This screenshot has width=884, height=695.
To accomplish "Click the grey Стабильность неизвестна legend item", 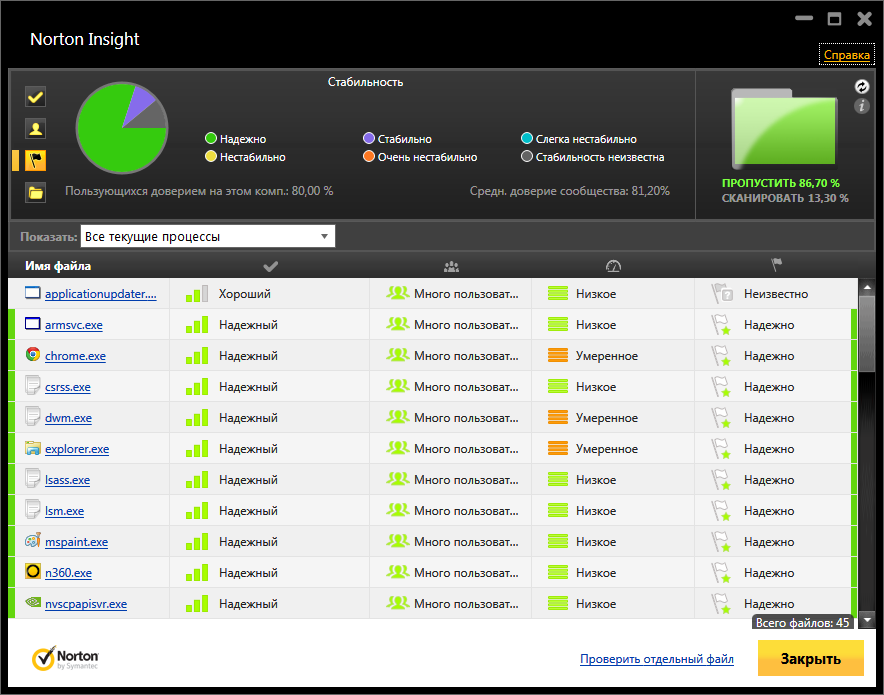I will pyautogui.click(x=593, y=157).
